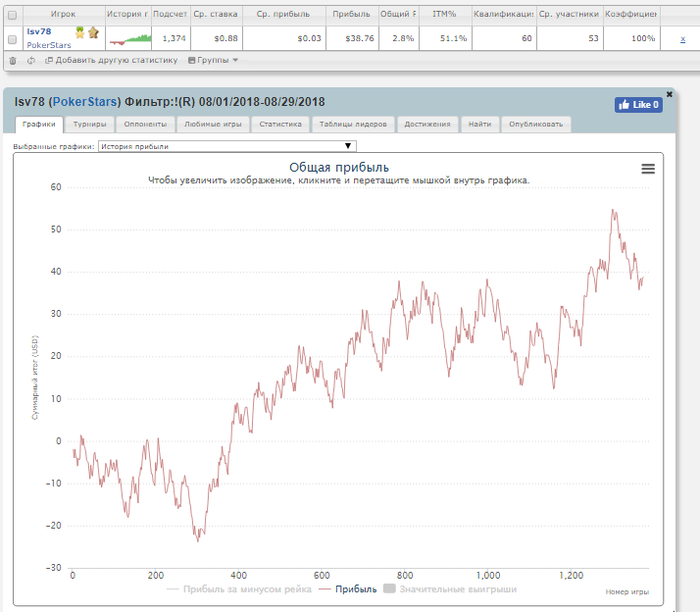
Task: Switch to the Графики tab
Action: point(39,124)
